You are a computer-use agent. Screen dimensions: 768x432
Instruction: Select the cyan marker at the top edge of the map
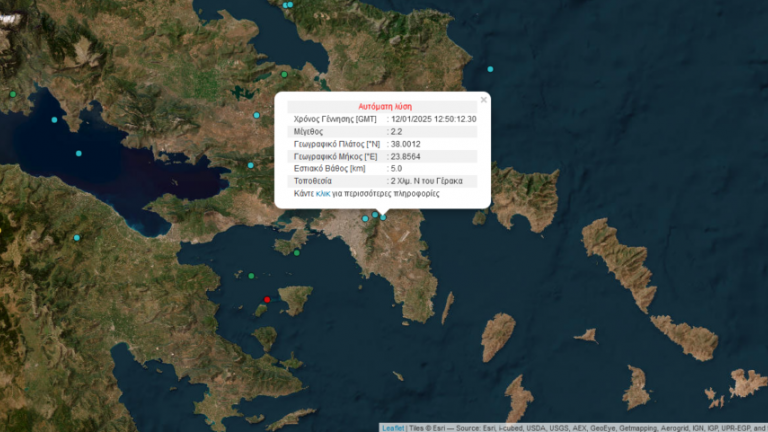coord(288,5)
